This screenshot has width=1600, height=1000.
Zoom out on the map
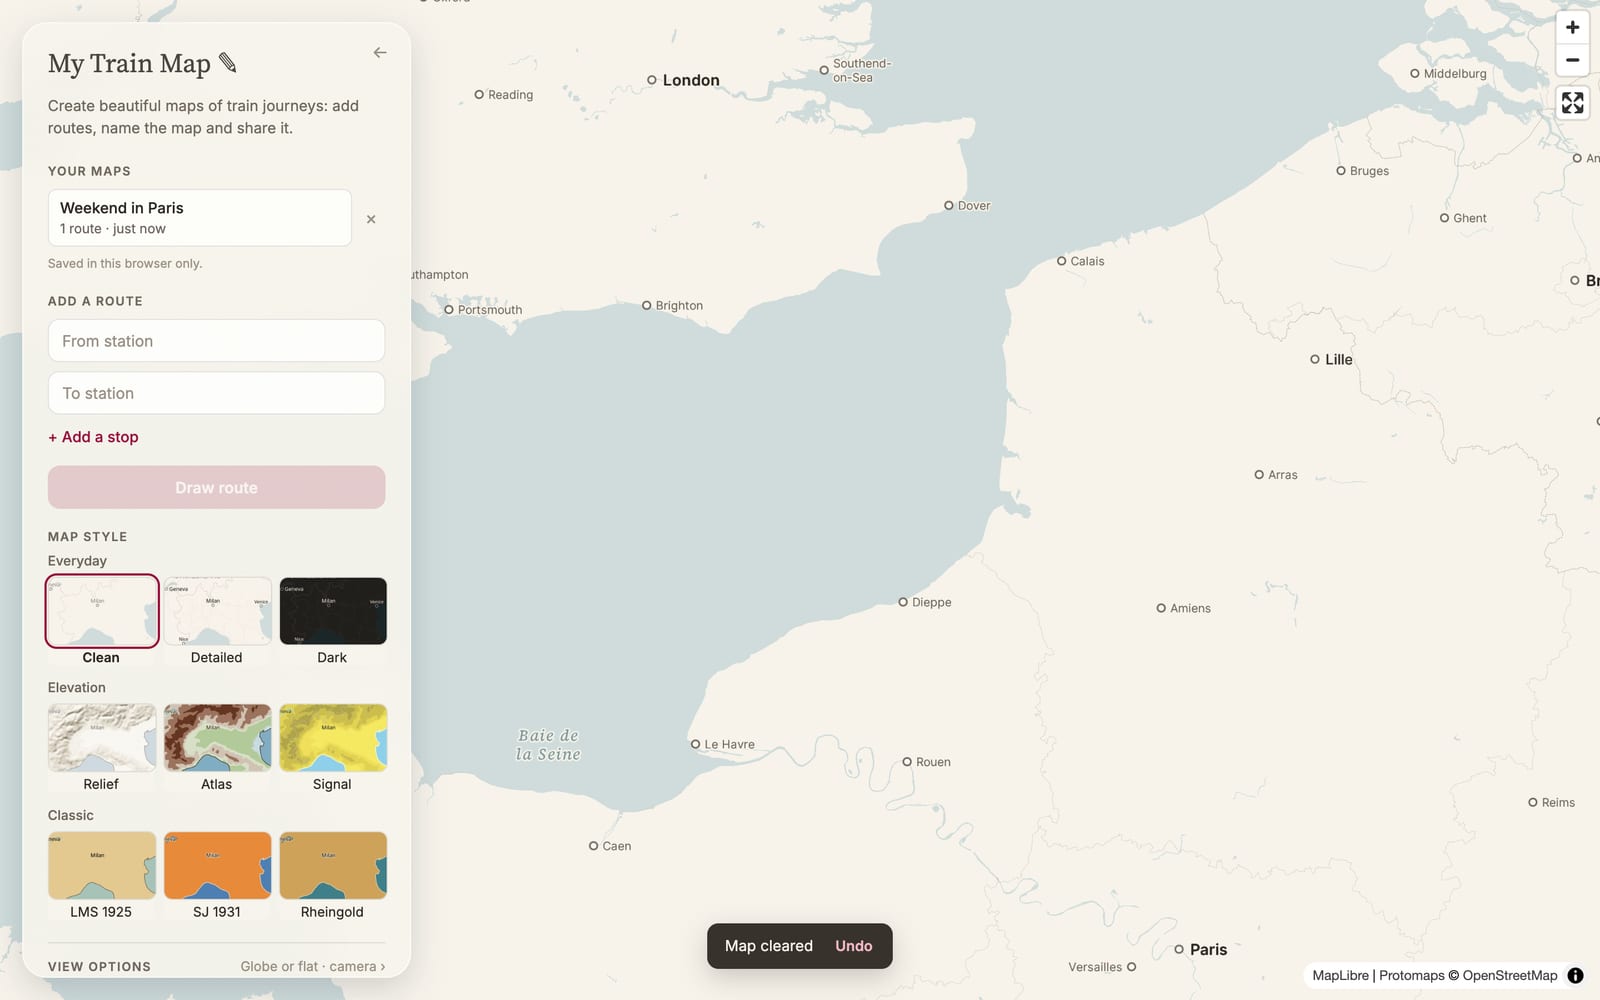tap(1572, 60)
